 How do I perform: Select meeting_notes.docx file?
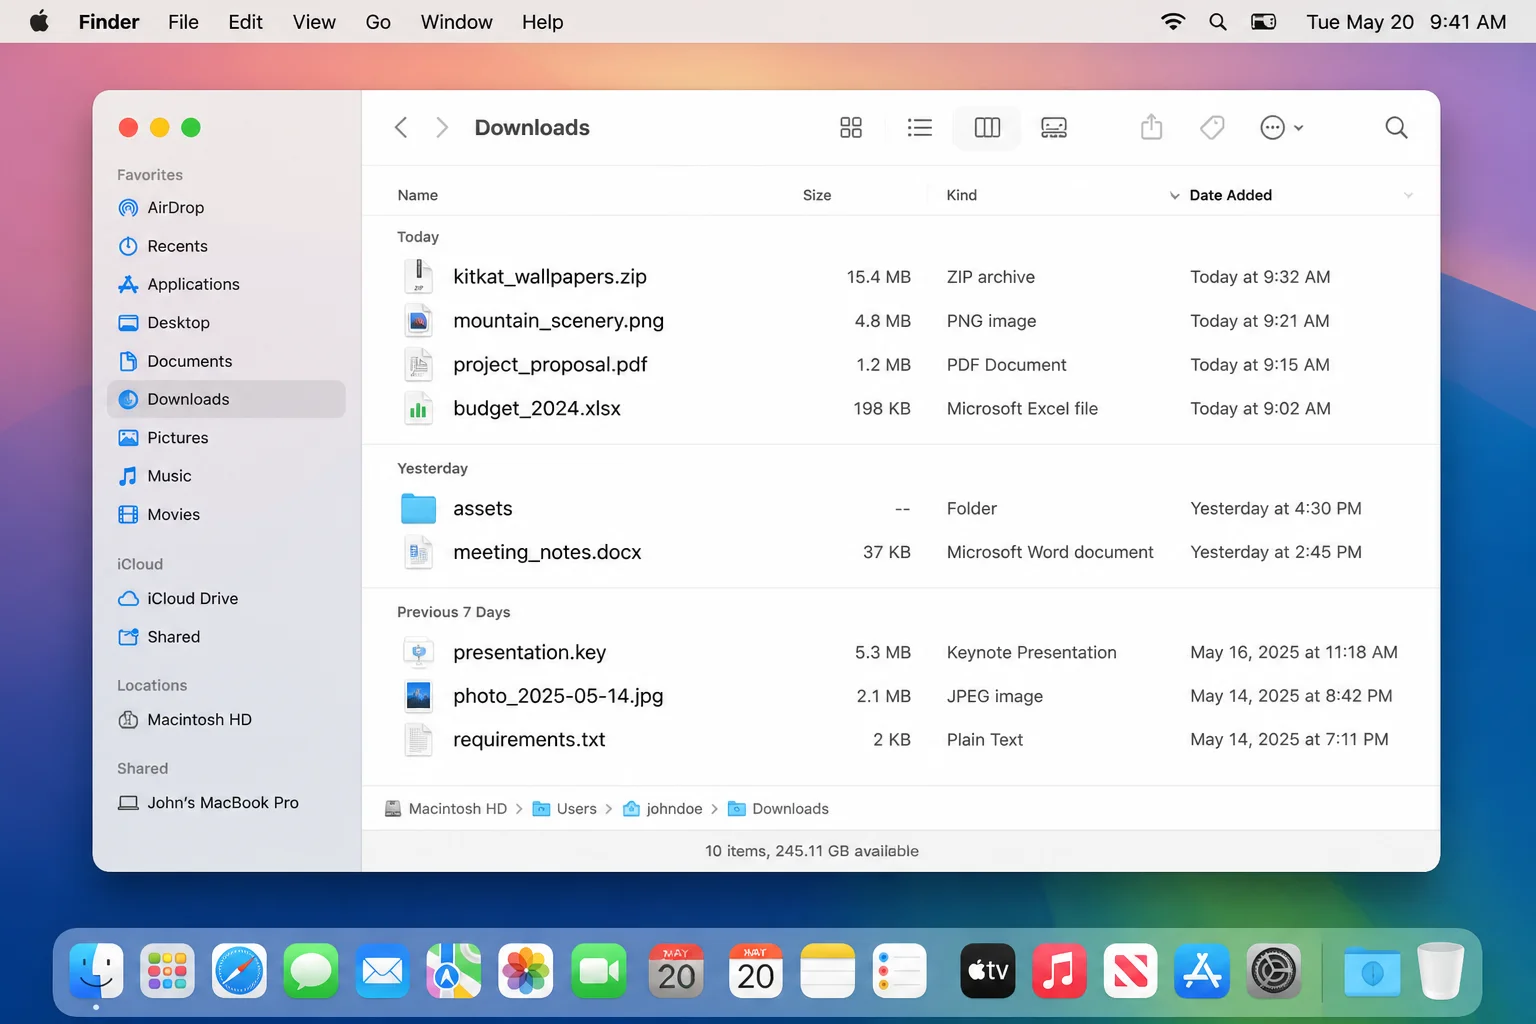pyautogui.click(x=900, y=552)
